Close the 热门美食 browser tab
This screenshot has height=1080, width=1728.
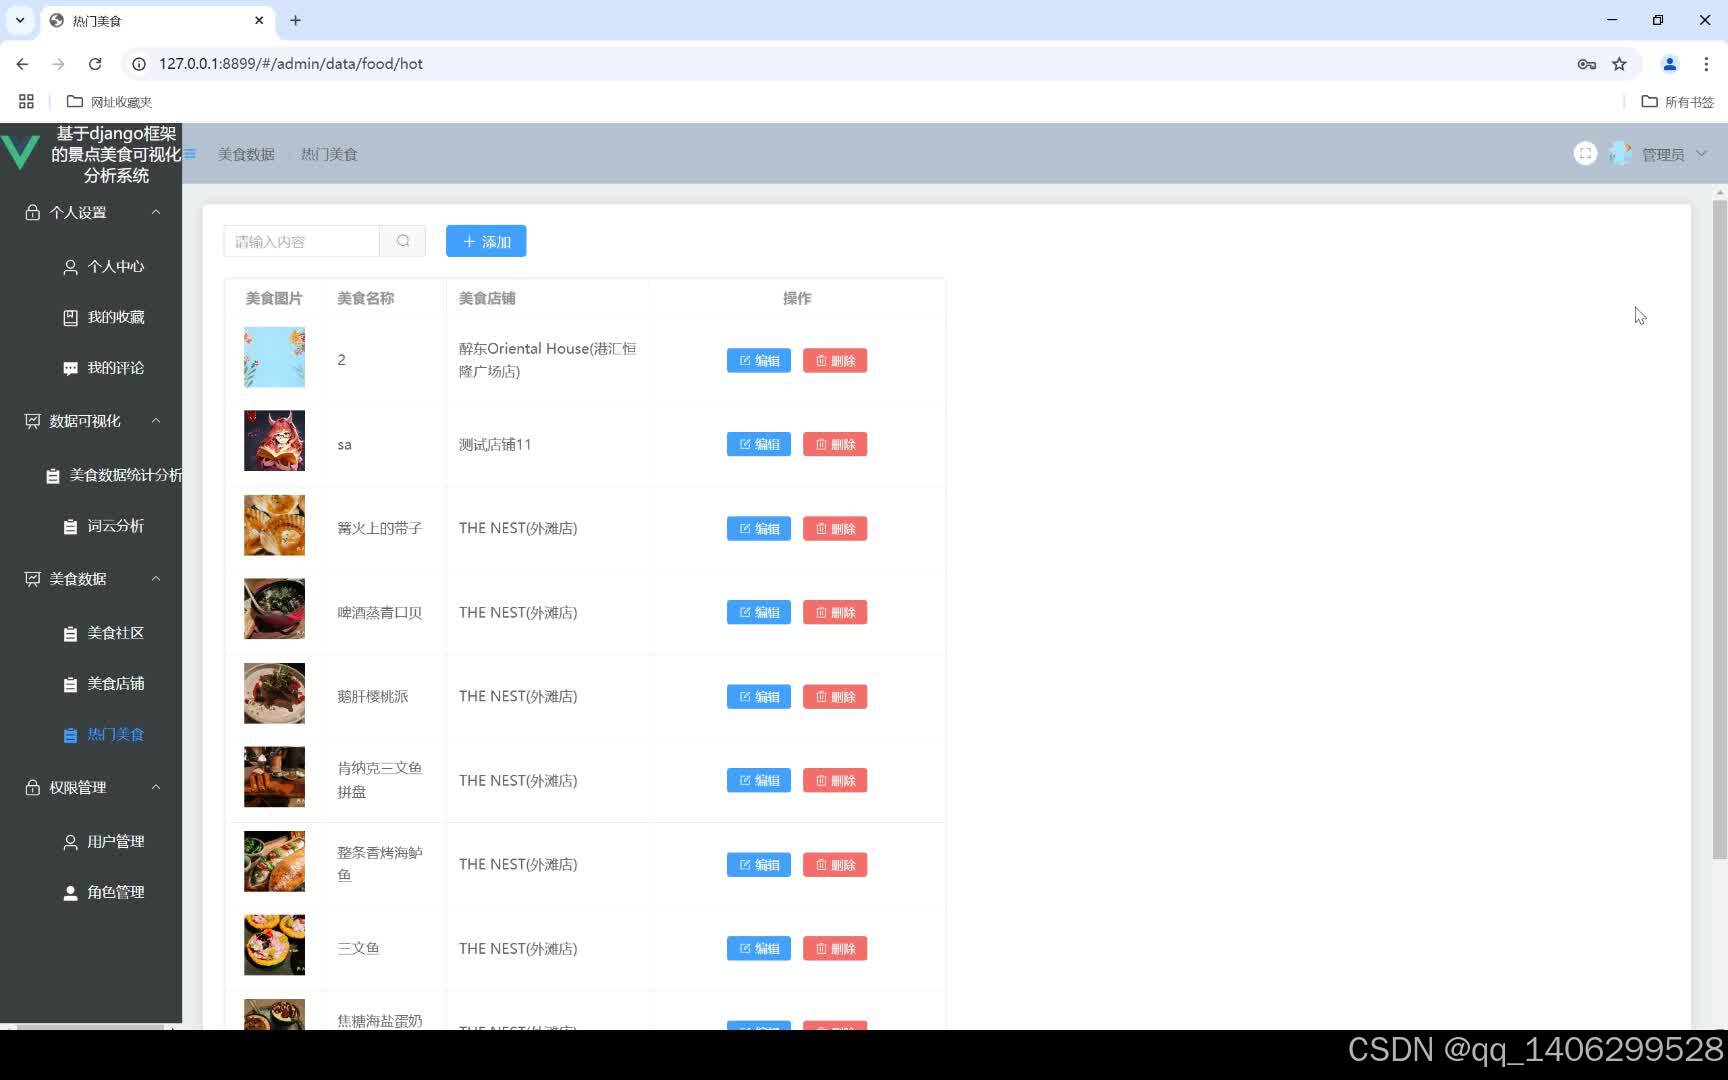click(x=259, y=20)
